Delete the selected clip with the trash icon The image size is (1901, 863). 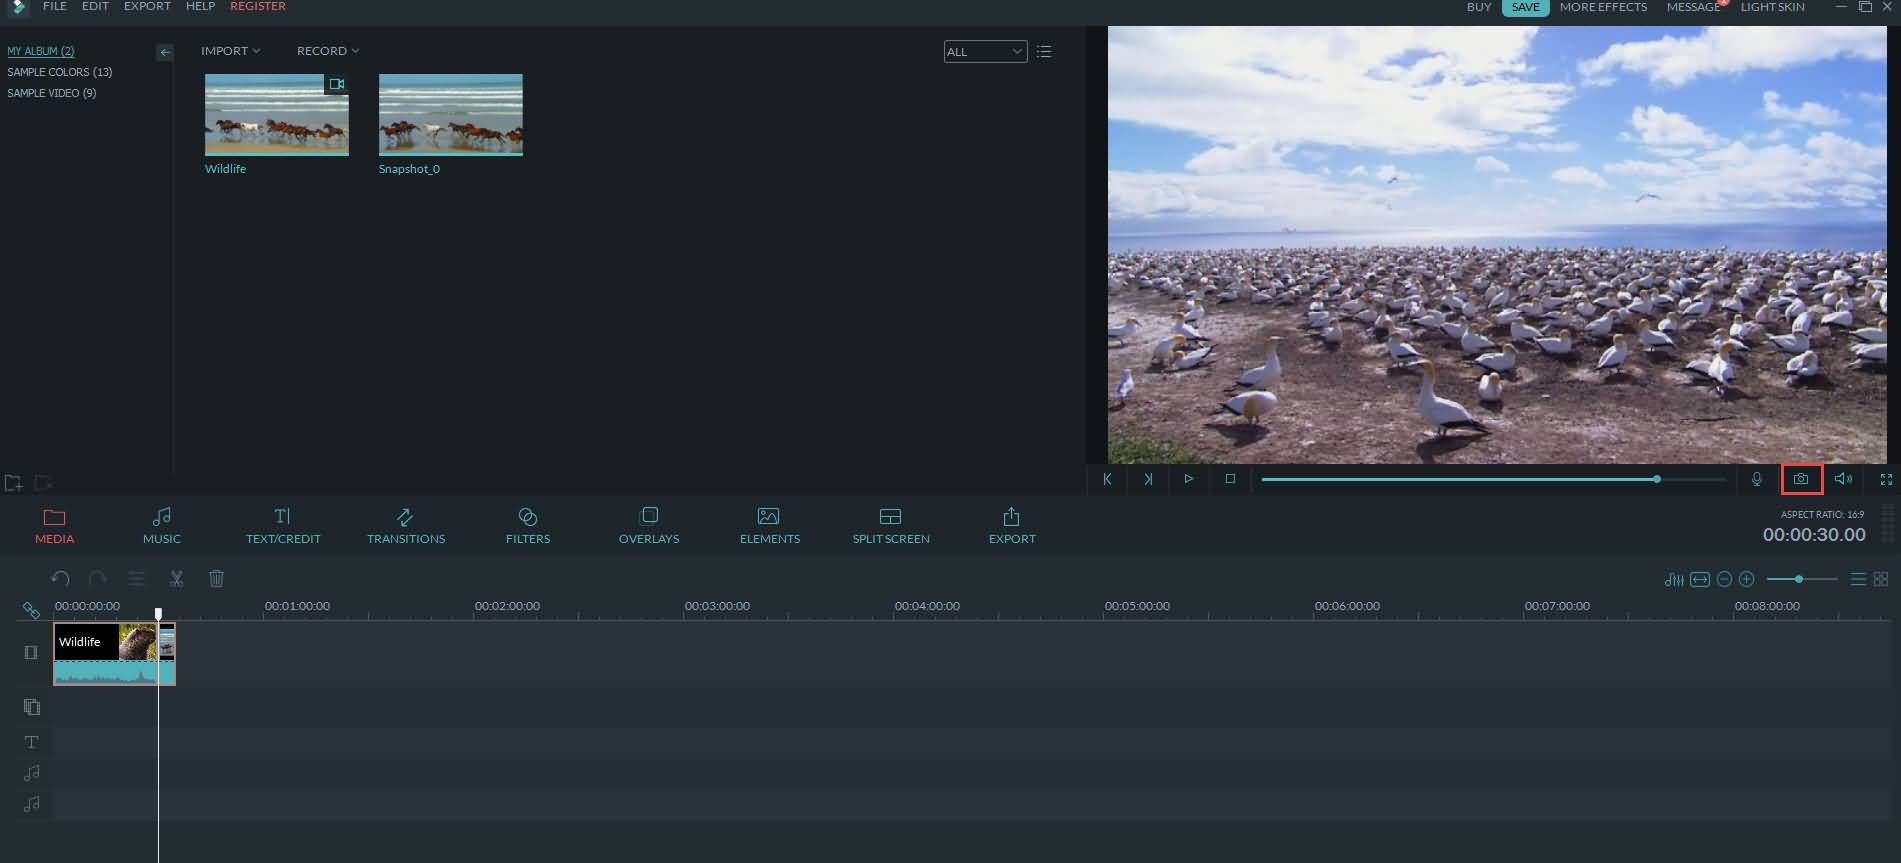(x=216, y=578)
